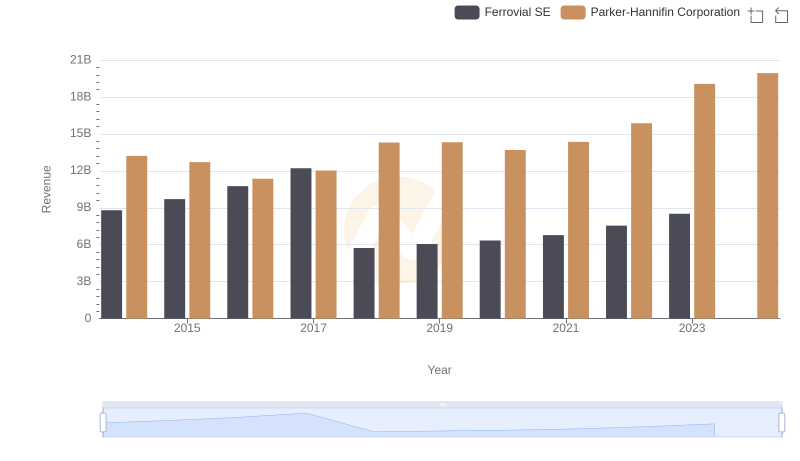Click the 2019 x-axis label
800x461 pixels.
click(439, 328)
